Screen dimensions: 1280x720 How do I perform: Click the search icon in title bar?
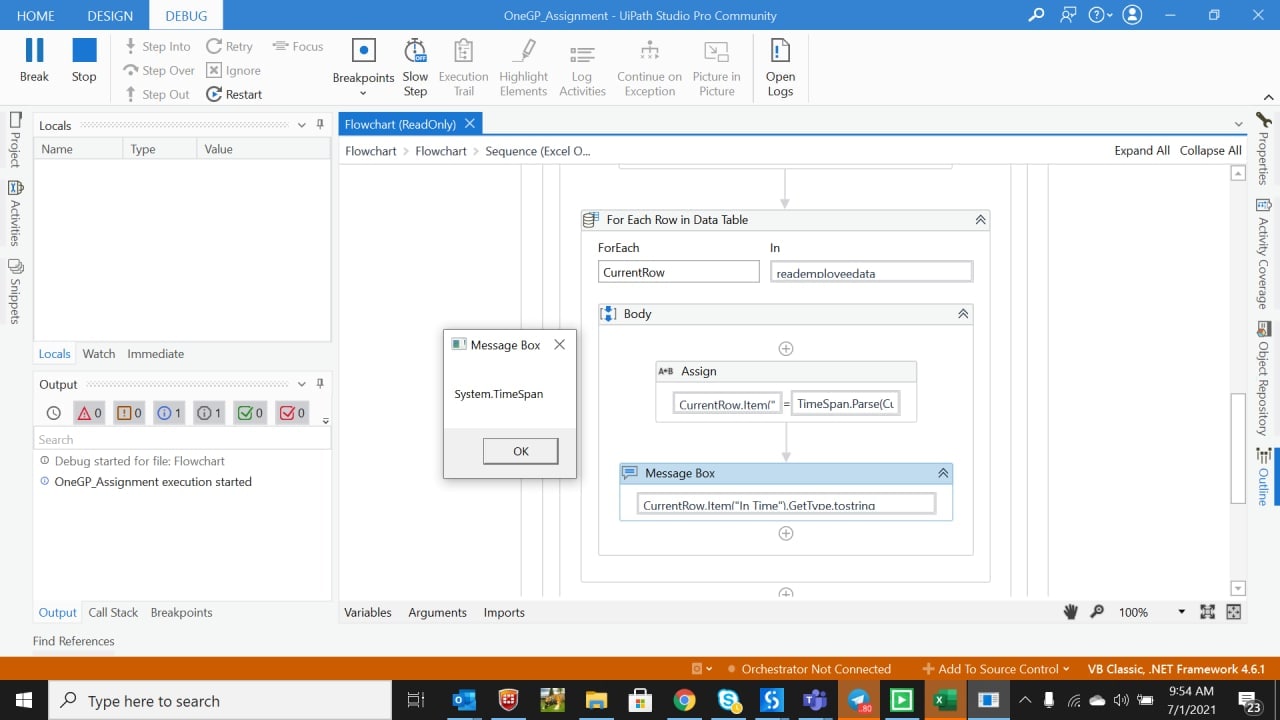point(1036,15)
